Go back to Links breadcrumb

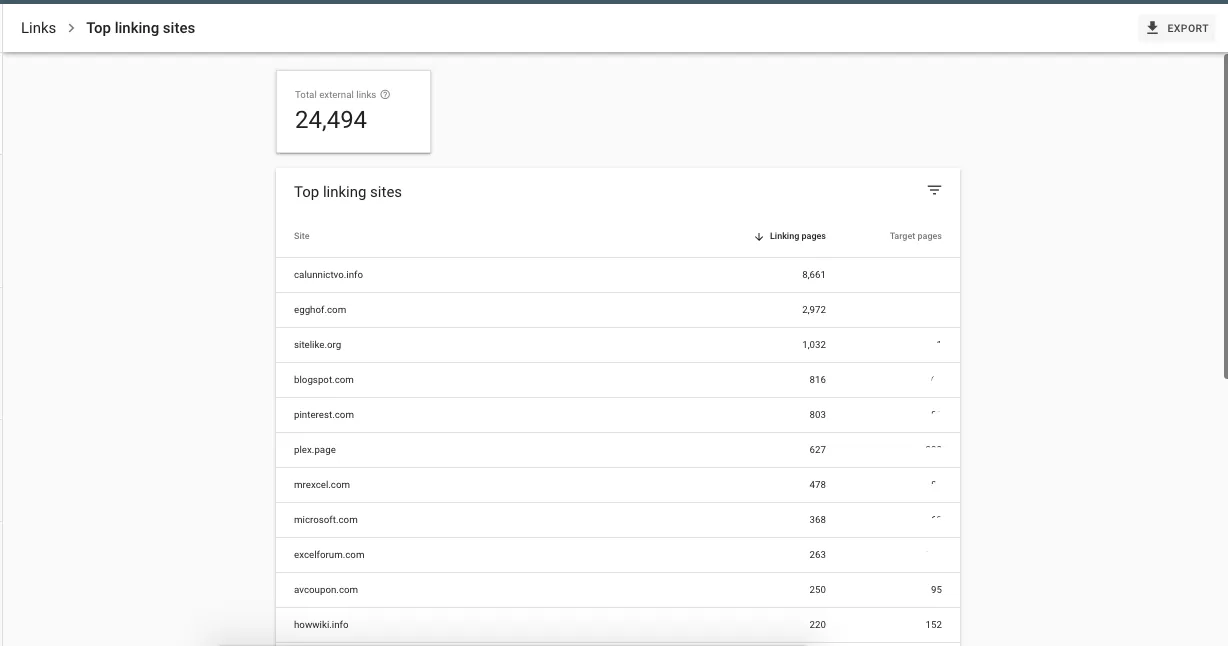click(38, 28)
